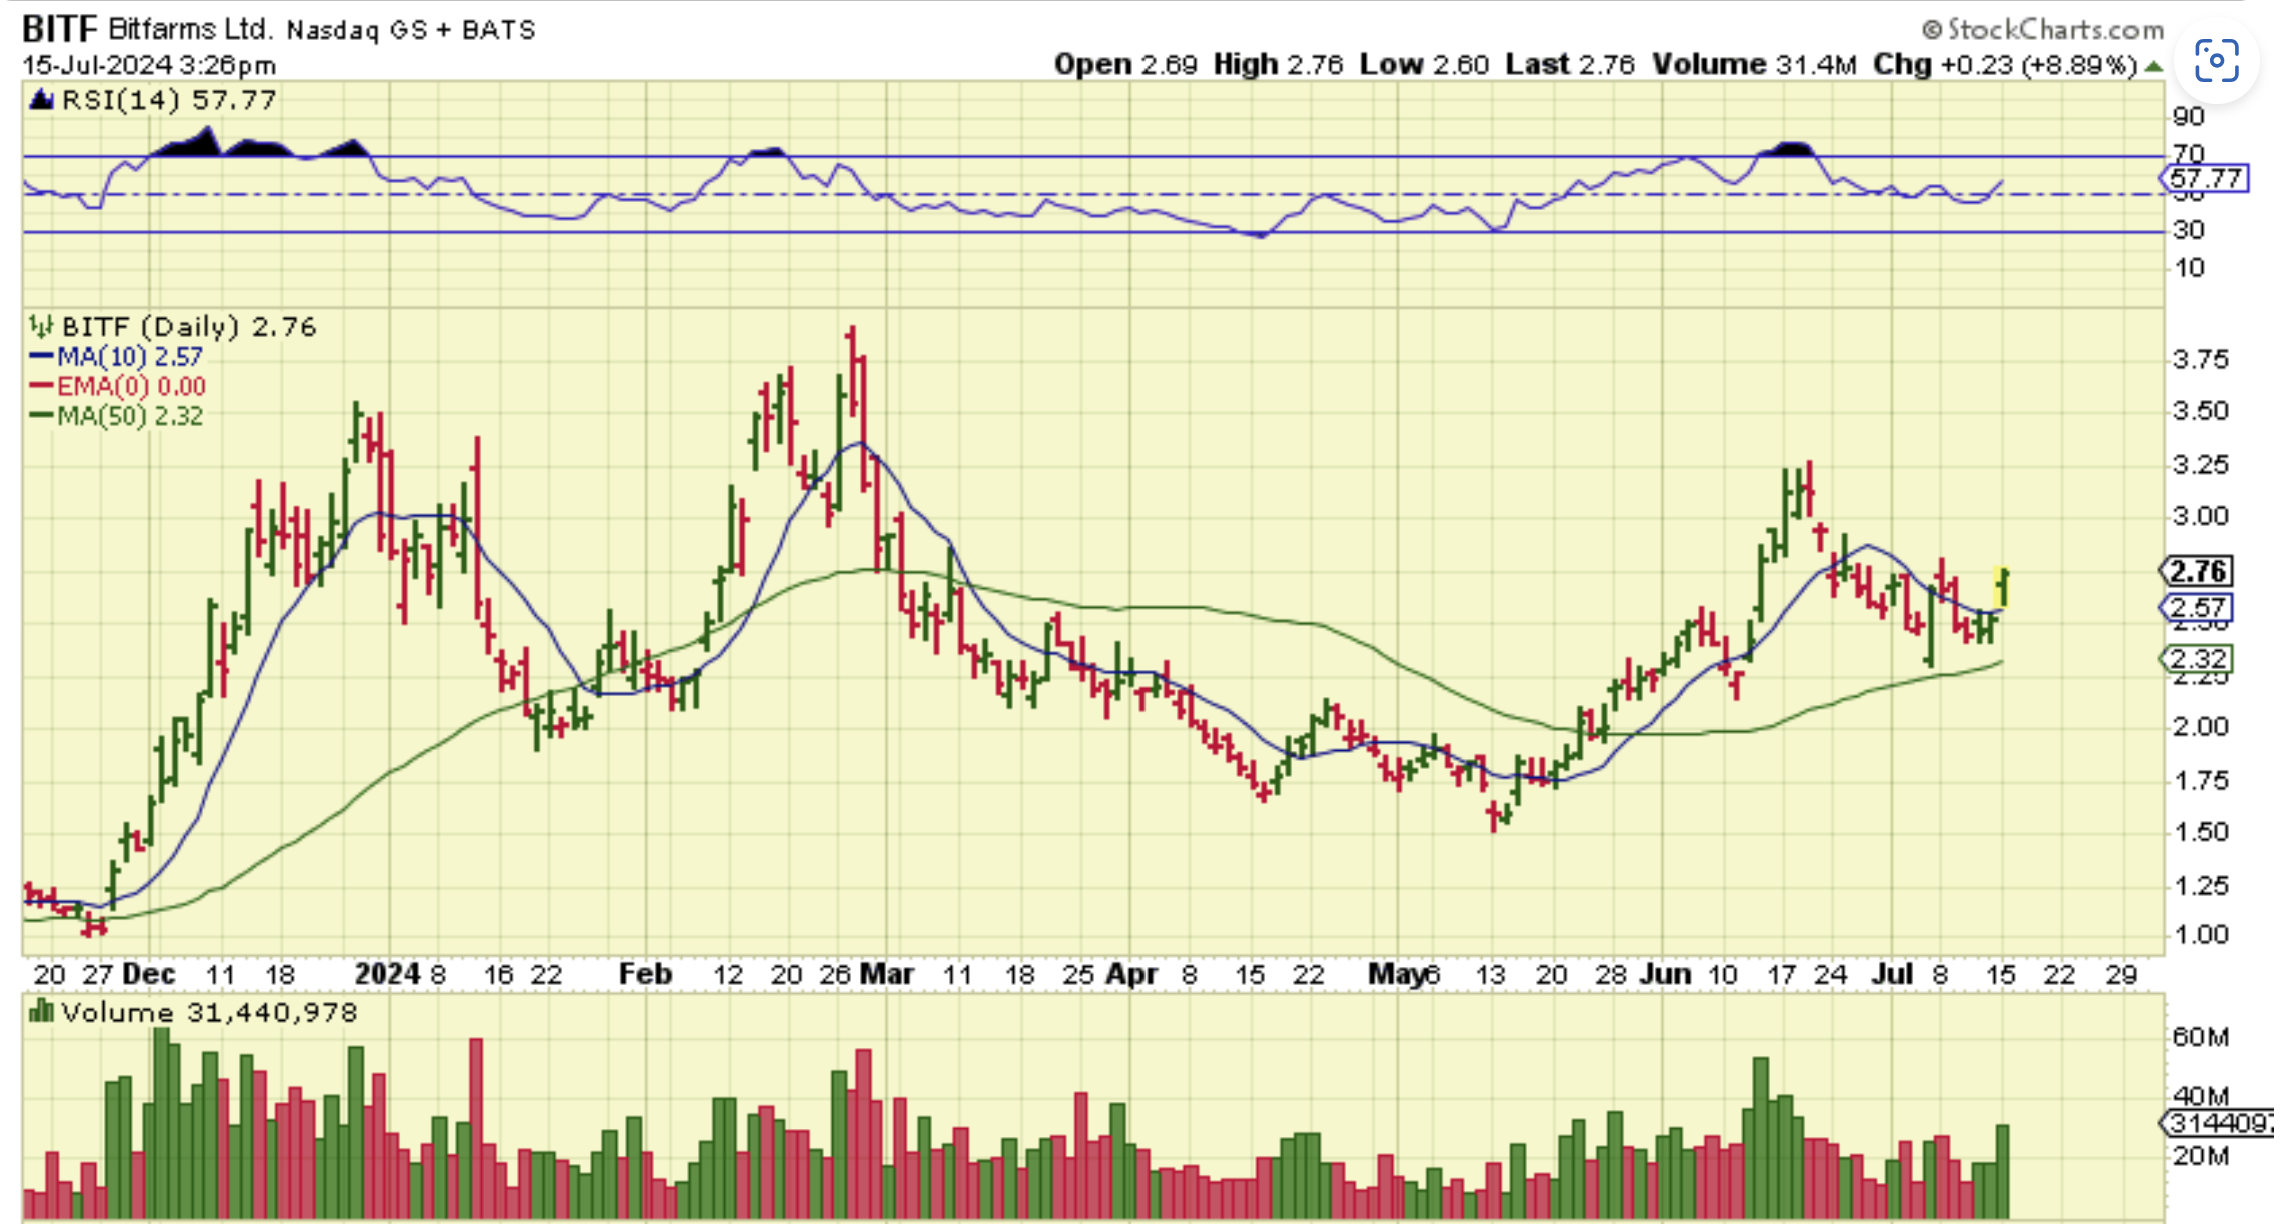Click the 57.77 RSI value tag

click(x=2205, y=179)
